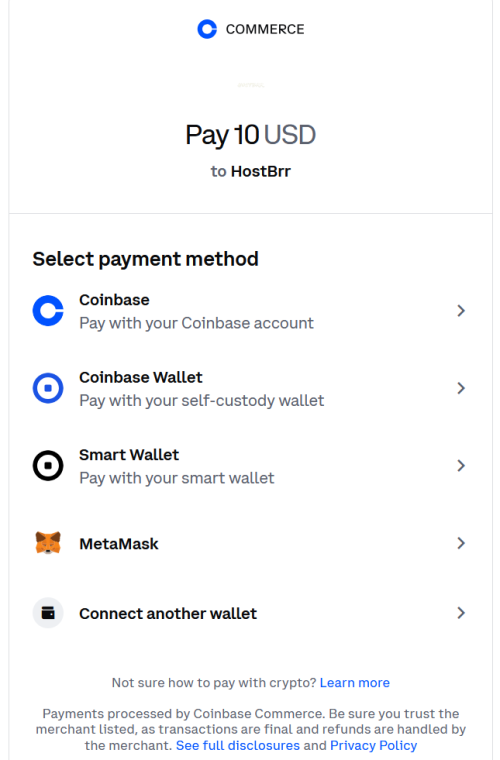This screenshot has width=500, height=760.
Task: Open the Smart Wallet chevron arrow
Action: (461, 466)
